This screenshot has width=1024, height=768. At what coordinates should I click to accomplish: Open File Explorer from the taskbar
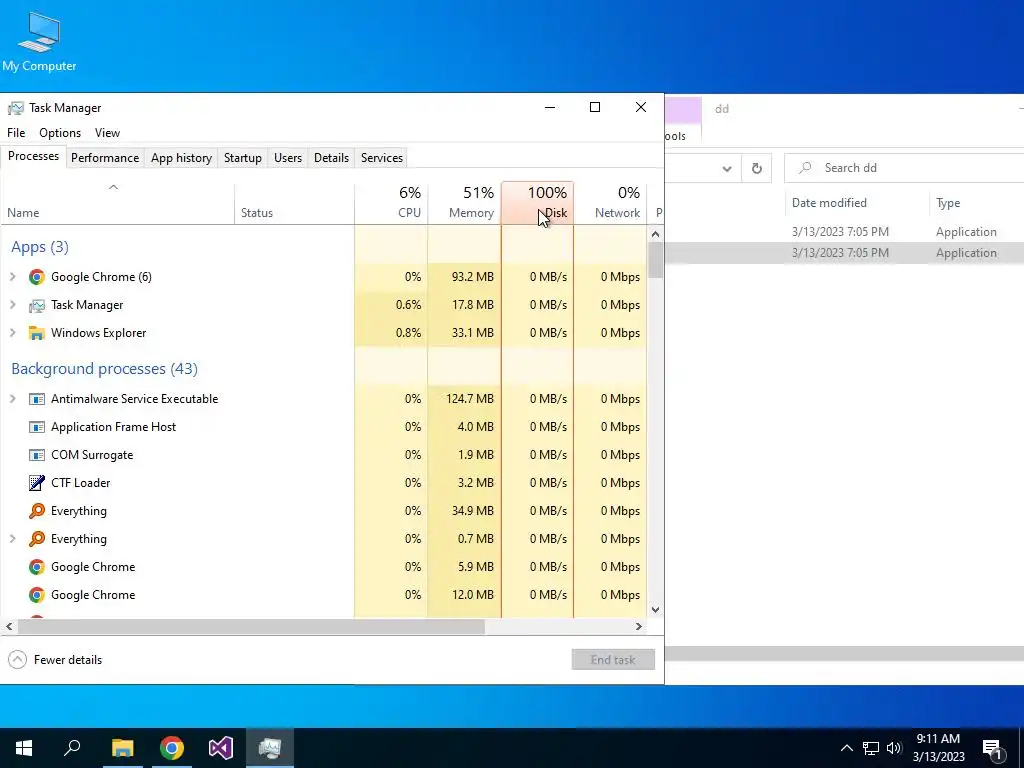[122, 748]
